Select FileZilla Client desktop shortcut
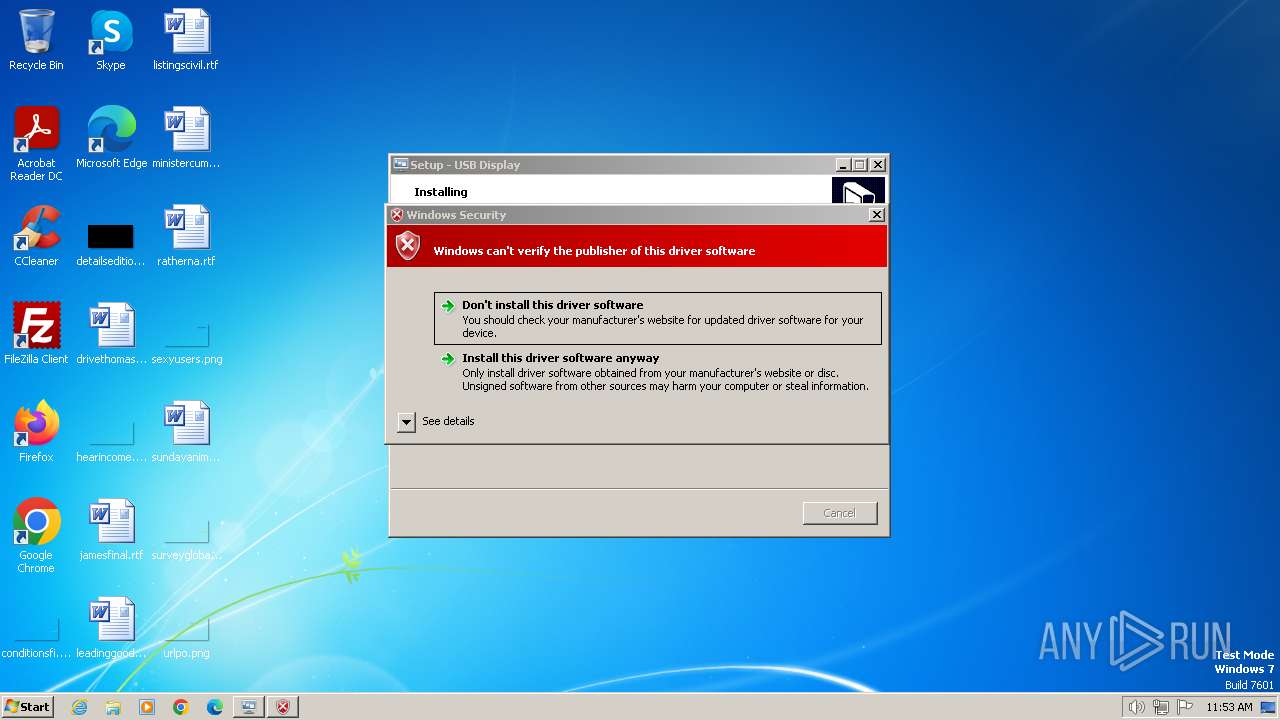Screen dimensions: 1280x720 36,333
